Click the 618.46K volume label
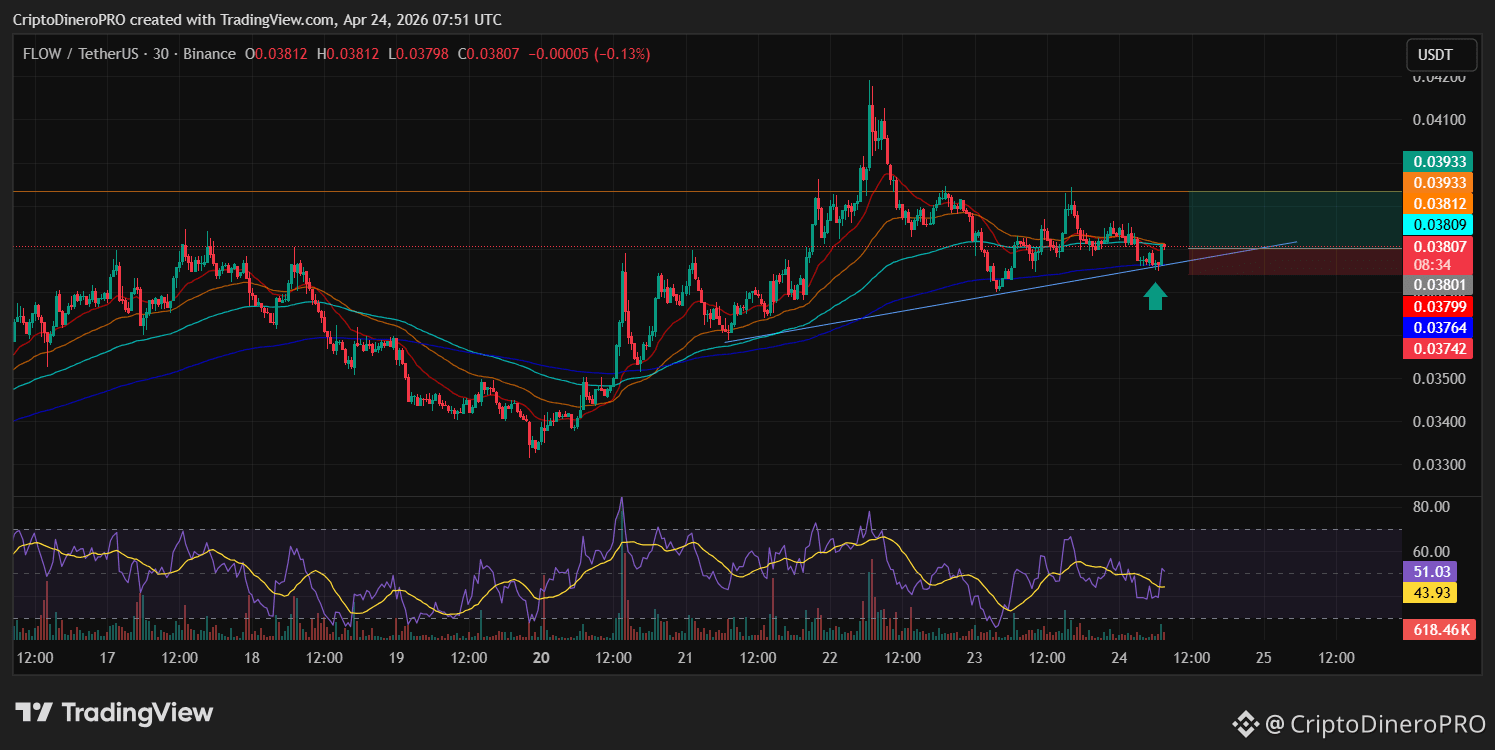 [x=1438, y=629]
